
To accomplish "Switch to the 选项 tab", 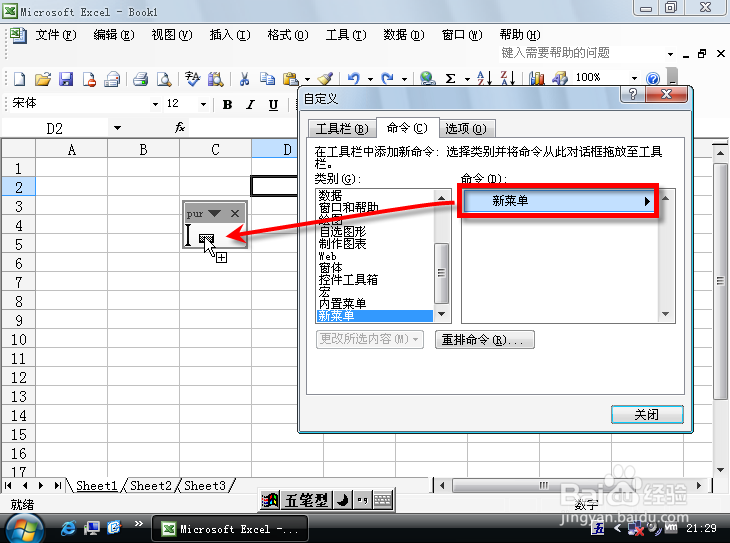I will (x=466, y=129).
